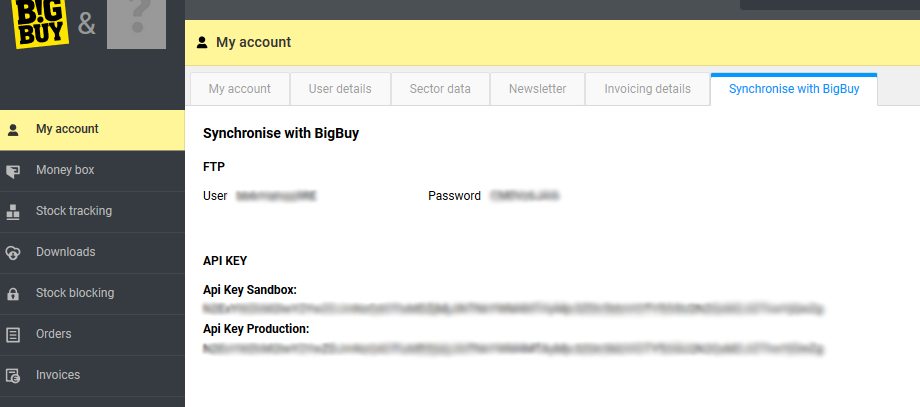Click the Downloads cloud icon
Screen dimensions: 920x407
point(13,253)
